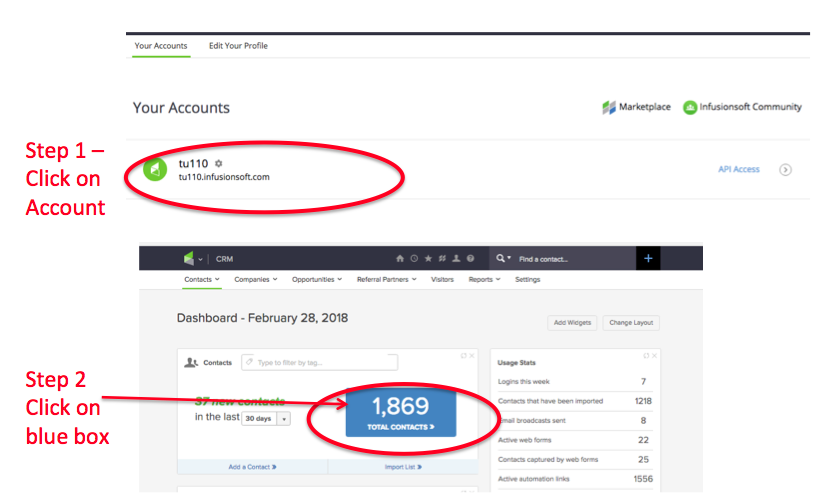Open the Referral Partners dropdown
Image resolution: width=815 pixels, height=499 pixels.
tap(387, 279)
